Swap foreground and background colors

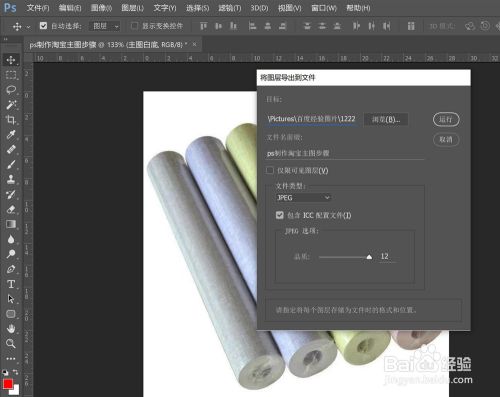(x=16, y=372)
